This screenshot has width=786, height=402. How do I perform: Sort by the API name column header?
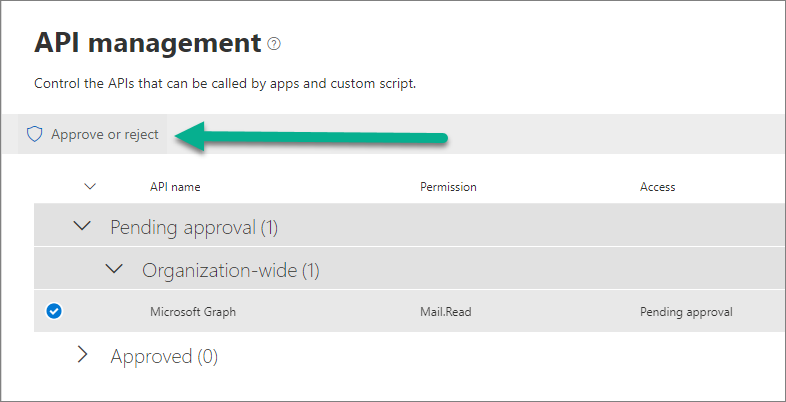175,187
